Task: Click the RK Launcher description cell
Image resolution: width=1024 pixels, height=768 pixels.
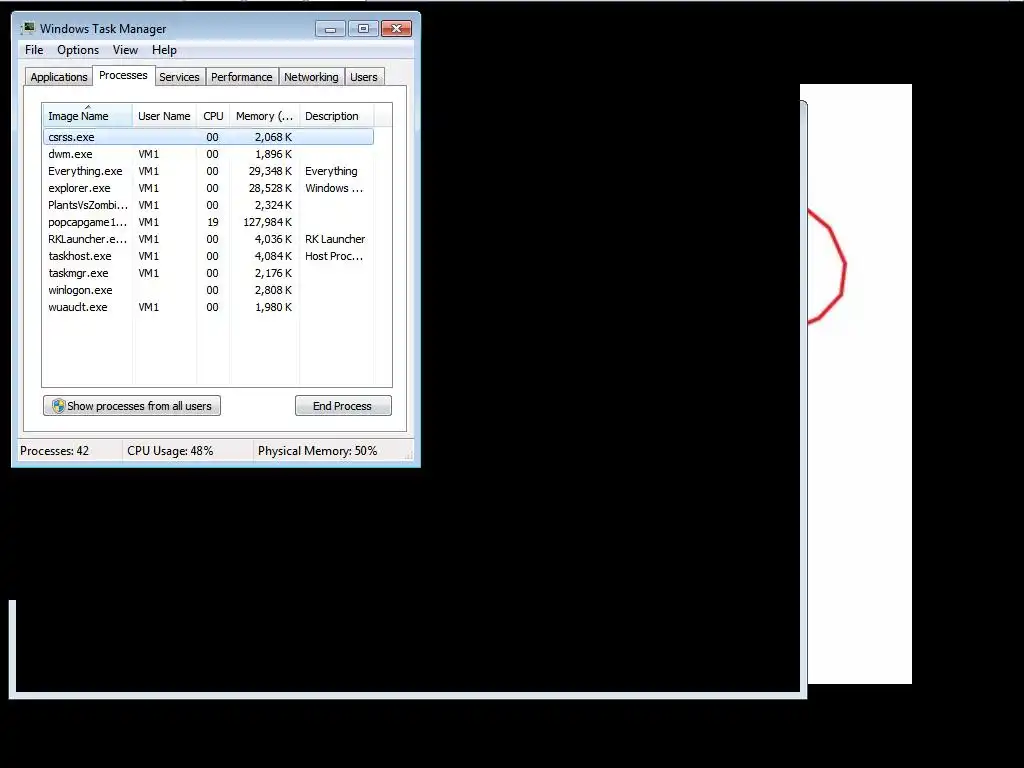Action: (x=335, y=239)
